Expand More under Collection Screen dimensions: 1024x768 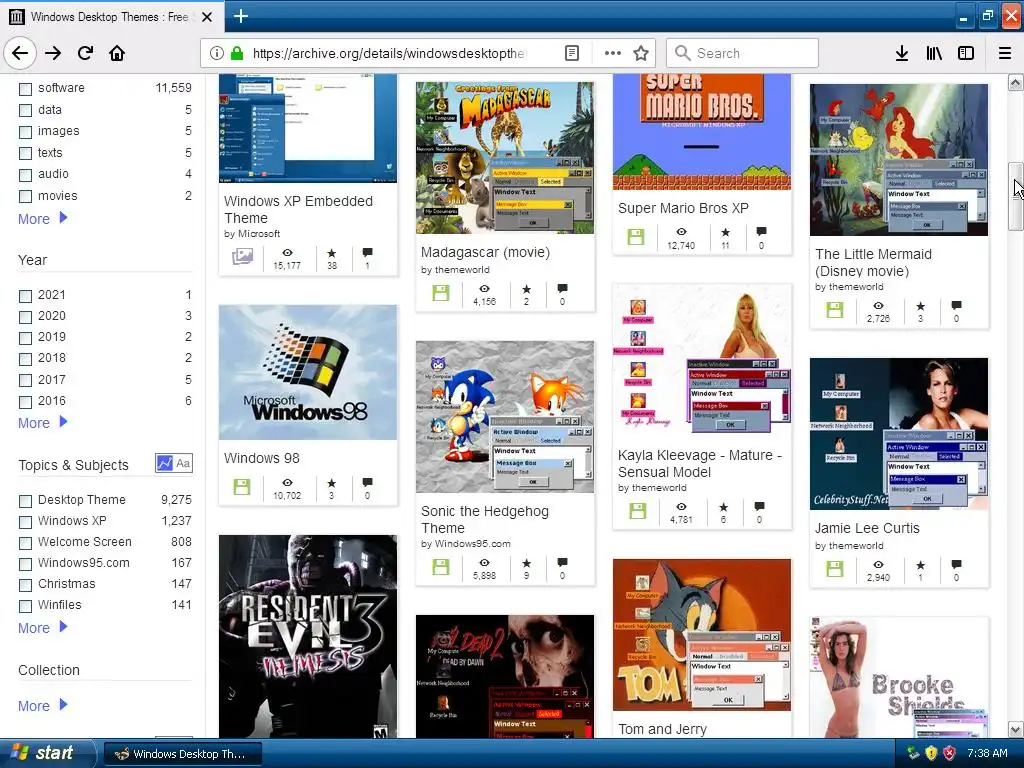[x=42, y=705]
